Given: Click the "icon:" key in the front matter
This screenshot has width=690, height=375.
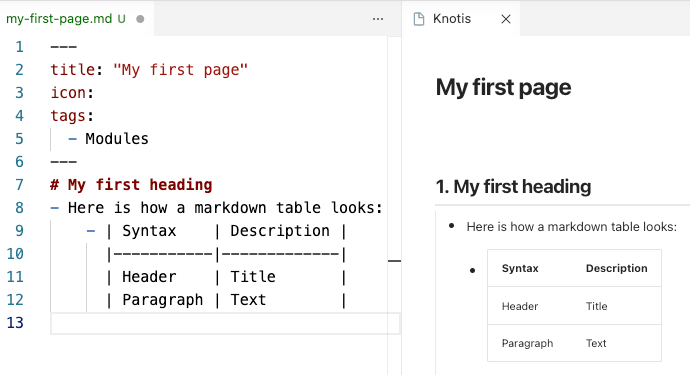Looking at the screenshot, I should click(72, 92).
